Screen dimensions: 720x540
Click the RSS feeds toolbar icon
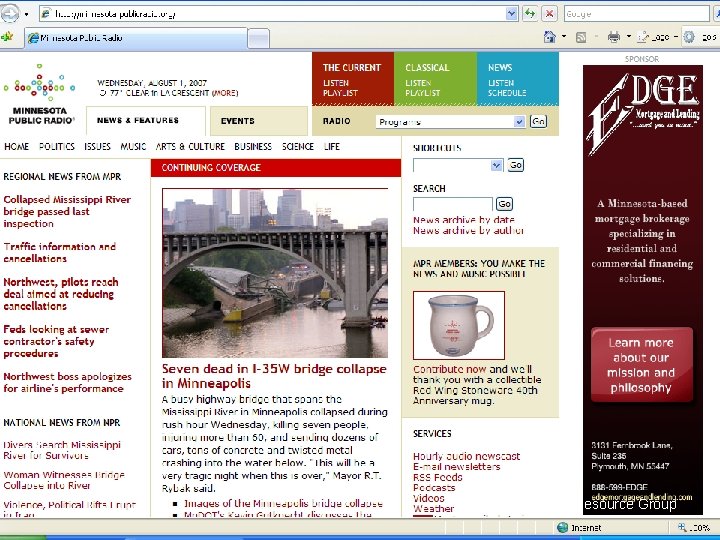581,37
